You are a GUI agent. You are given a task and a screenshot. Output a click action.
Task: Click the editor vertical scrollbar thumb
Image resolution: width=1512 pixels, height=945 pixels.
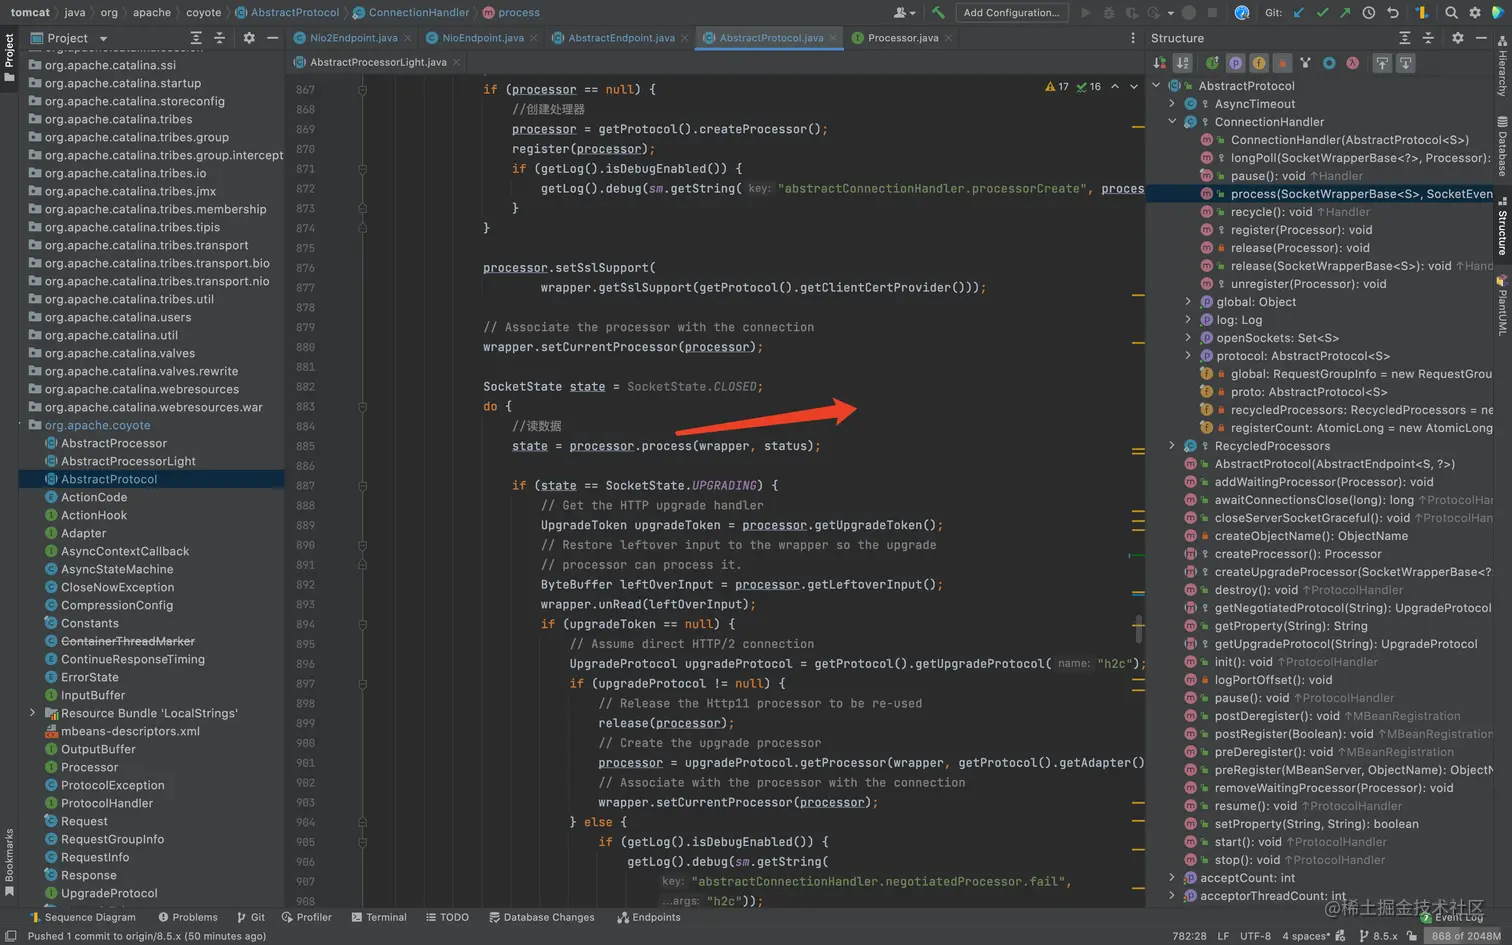pyautogui.click(x=1139, y=629)
